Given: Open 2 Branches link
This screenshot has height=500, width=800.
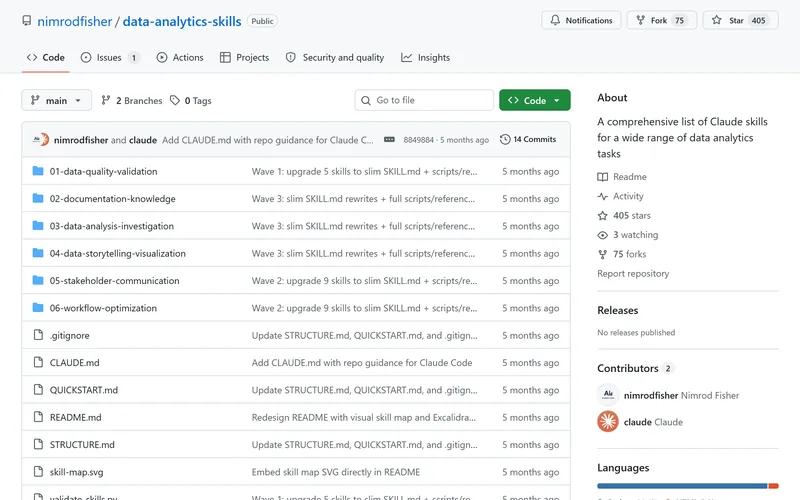Looking at the screenshot, I should (x=132, y=101).
